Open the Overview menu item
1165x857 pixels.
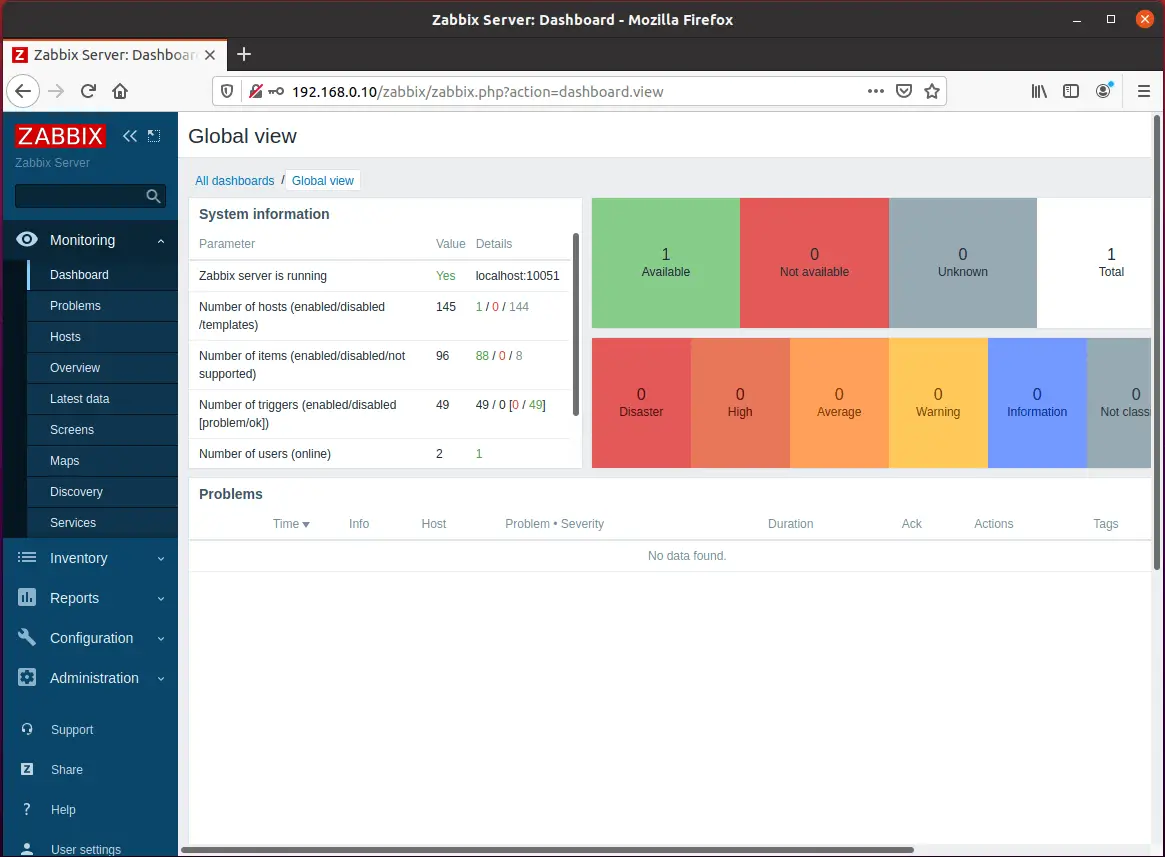pyautogui.click(x=103, y=368)
